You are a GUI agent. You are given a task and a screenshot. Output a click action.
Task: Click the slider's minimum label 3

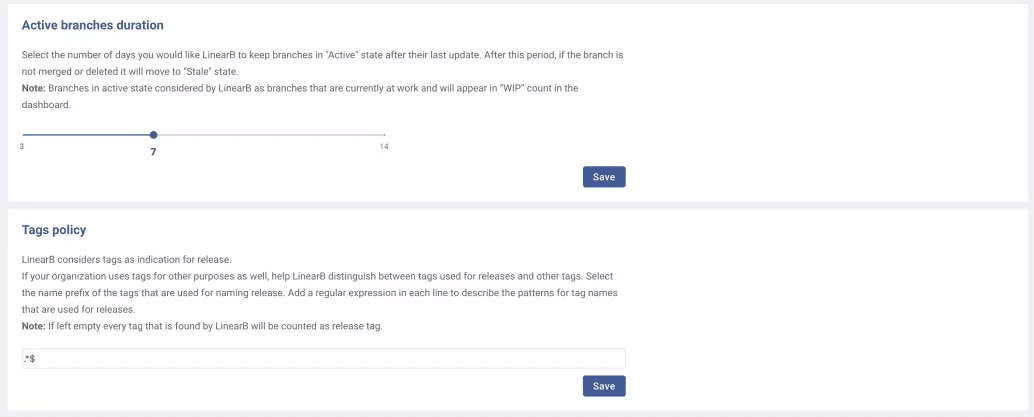(22, 147)
